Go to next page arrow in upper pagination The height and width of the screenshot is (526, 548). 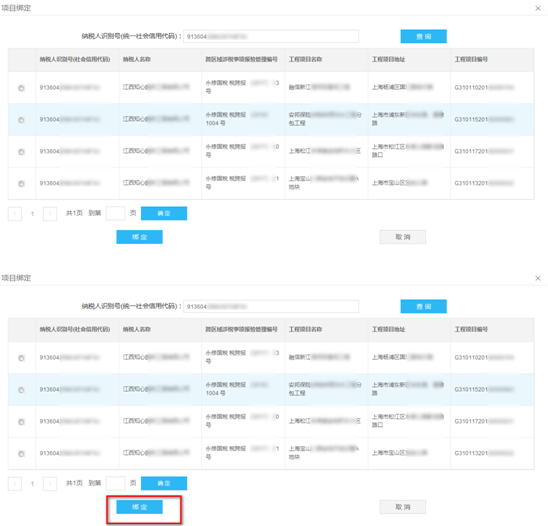[50, 214]
